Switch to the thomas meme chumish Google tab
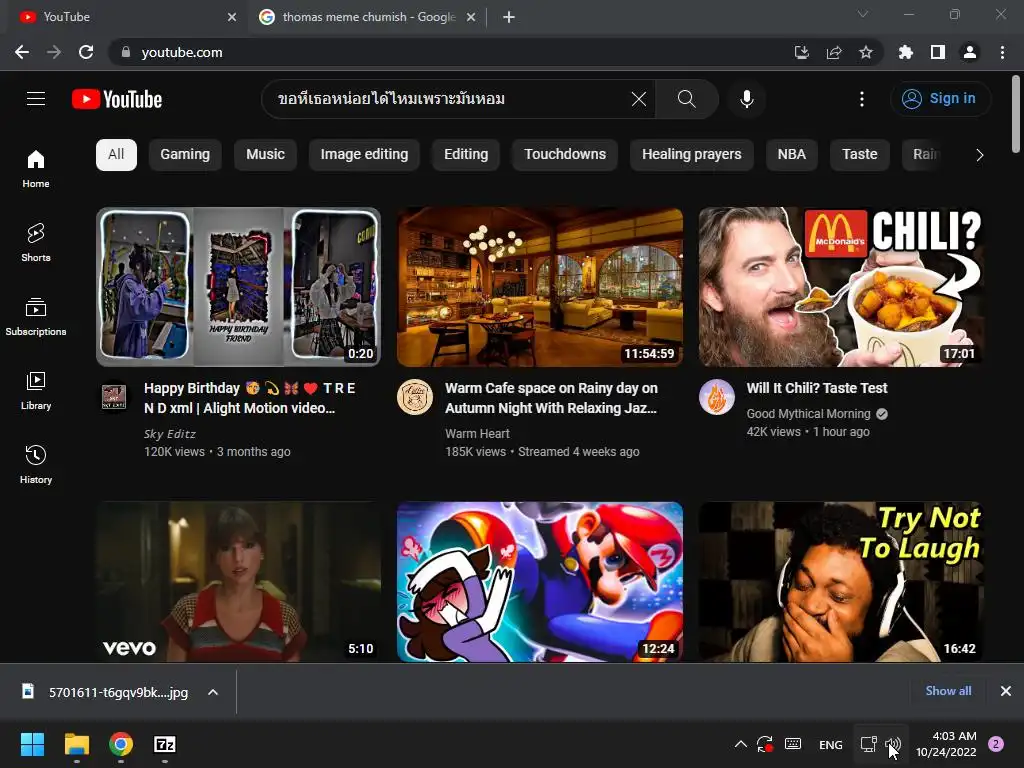Viewport: 1024px width, 768px height. [x=366, y=17]
